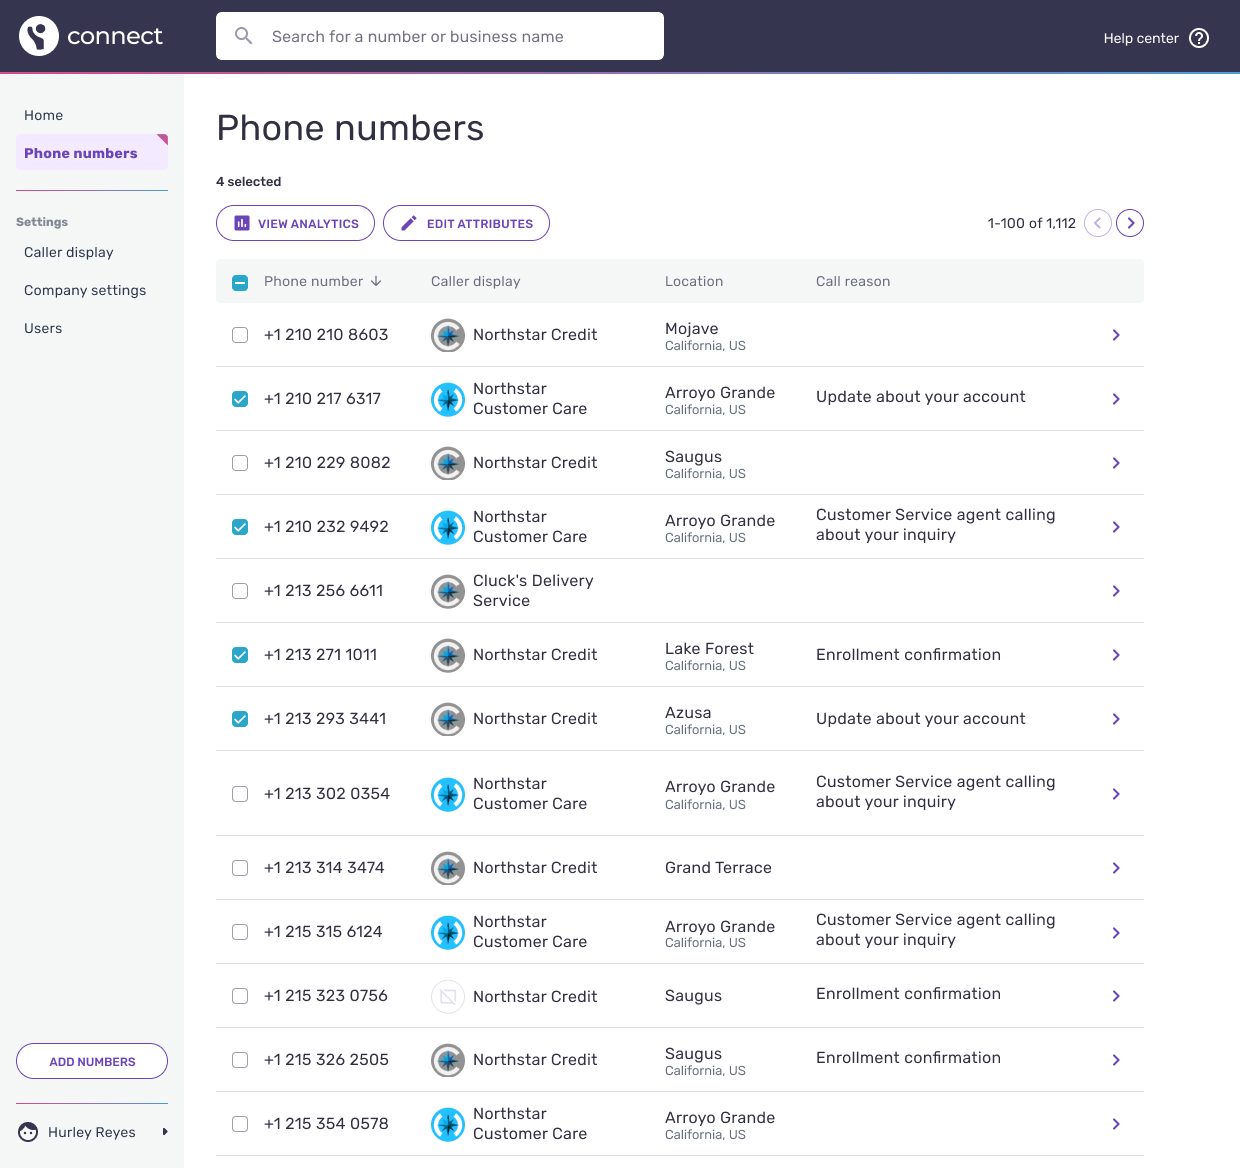Click the select-all header checkbox

pos(239,282)
